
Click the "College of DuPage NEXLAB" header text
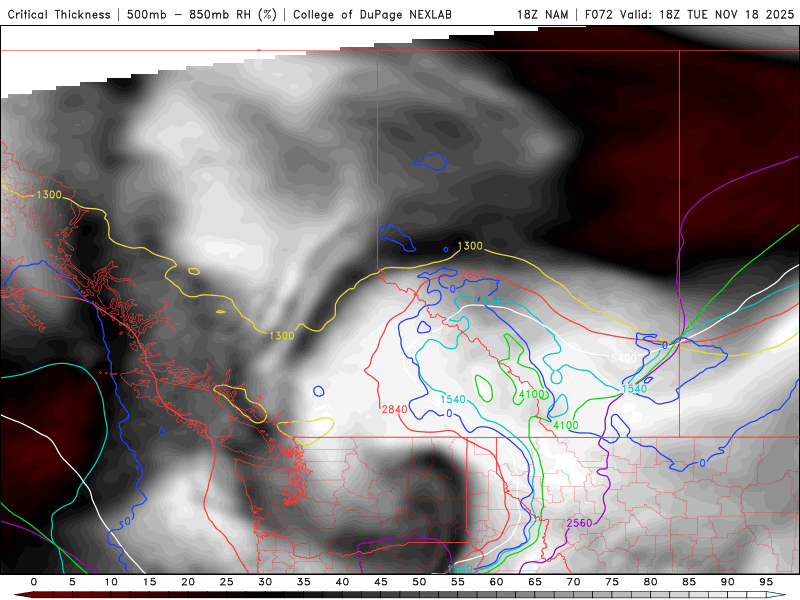coord(372,14)
